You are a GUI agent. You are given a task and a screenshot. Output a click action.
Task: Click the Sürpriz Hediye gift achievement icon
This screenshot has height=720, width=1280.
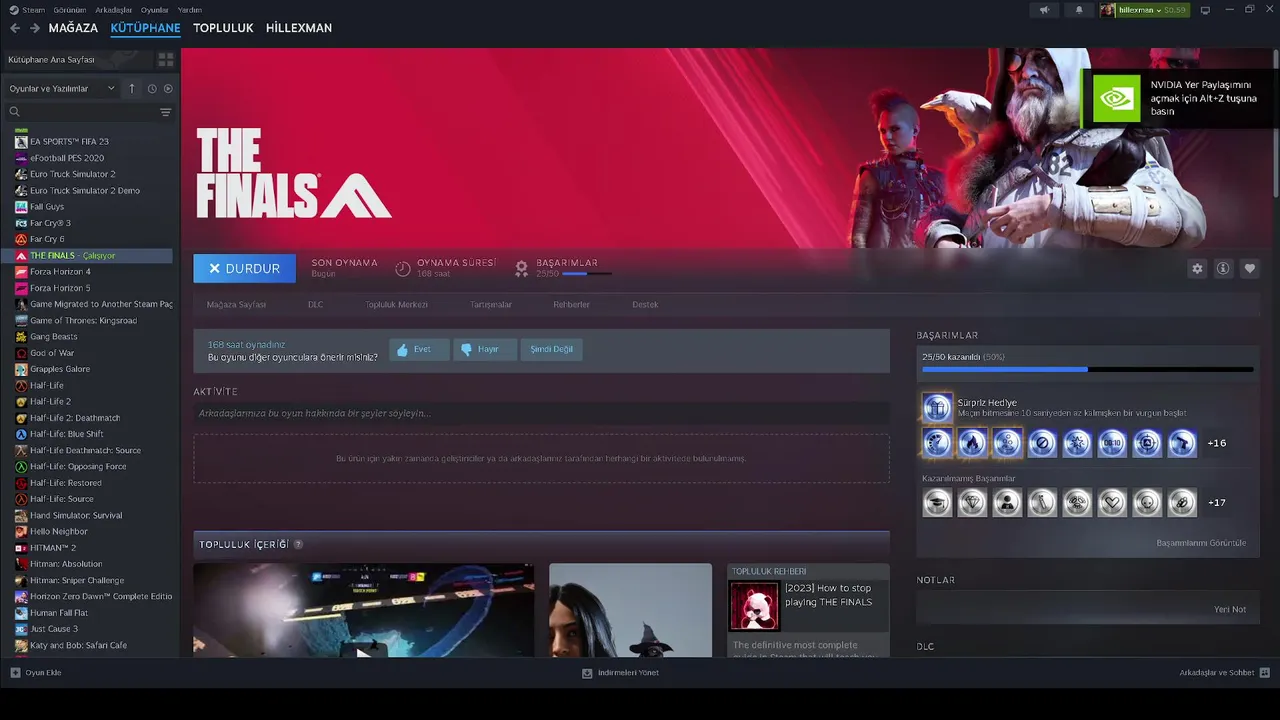pyautogui.click(x=937, y=408)
